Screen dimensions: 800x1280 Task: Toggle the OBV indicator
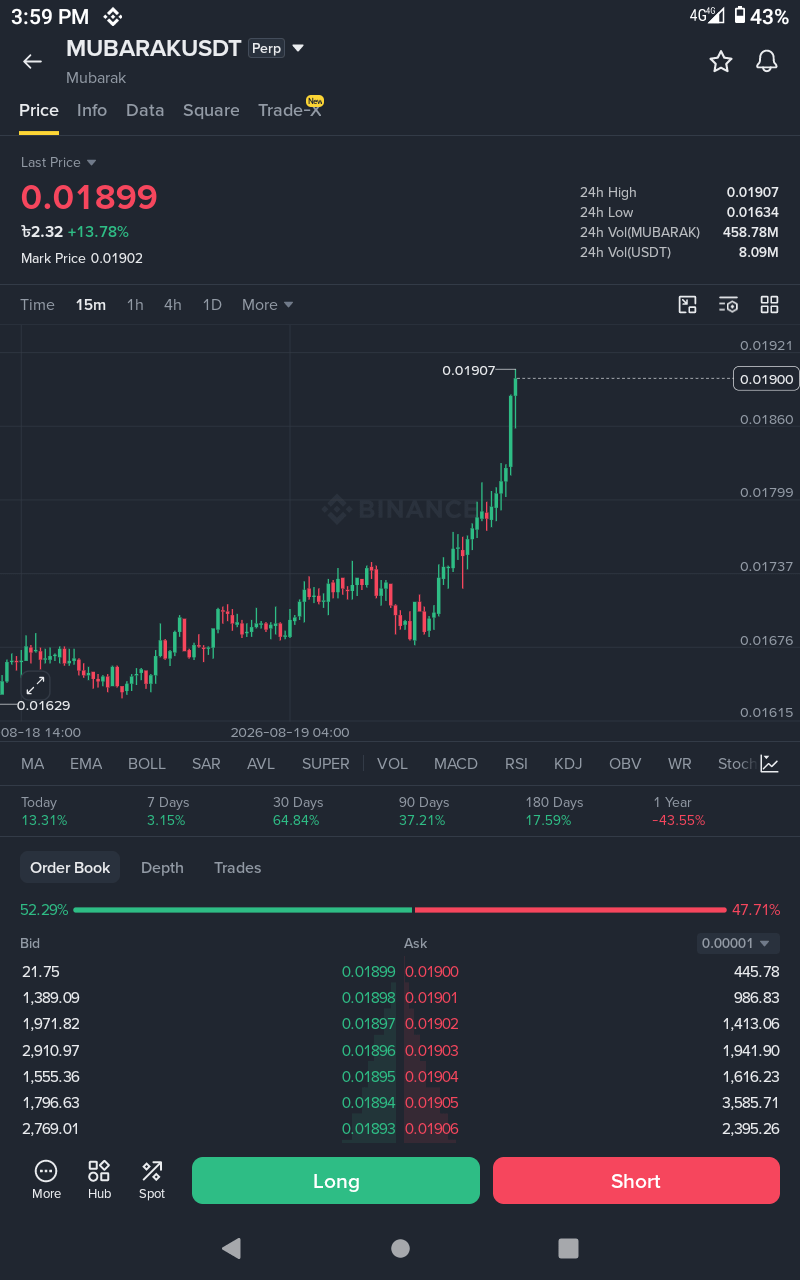625,764
